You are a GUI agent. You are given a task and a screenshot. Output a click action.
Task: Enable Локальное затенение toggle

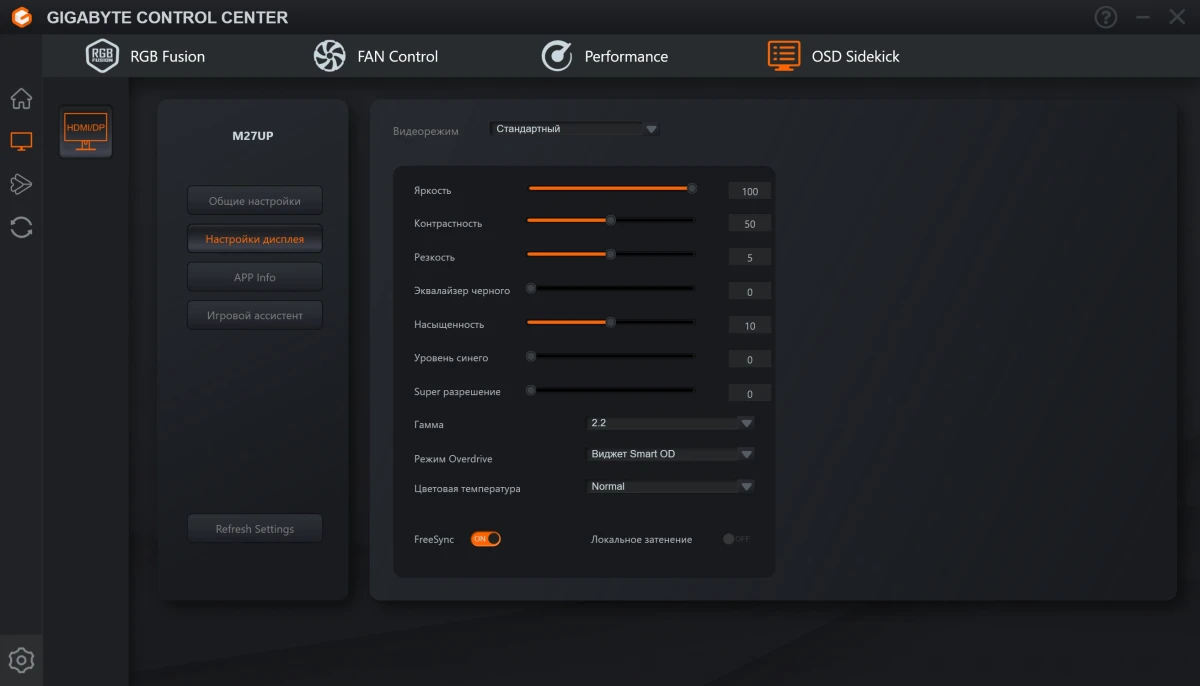pos(735,538)
